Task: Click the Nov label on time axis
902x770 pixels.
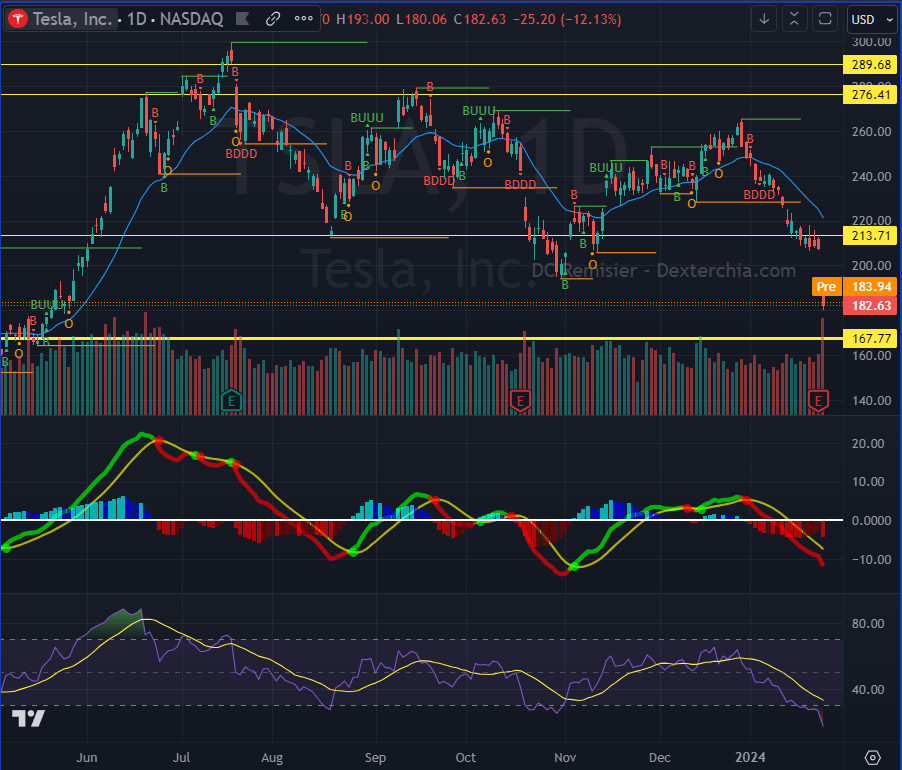Action: [x=565, y=757]
